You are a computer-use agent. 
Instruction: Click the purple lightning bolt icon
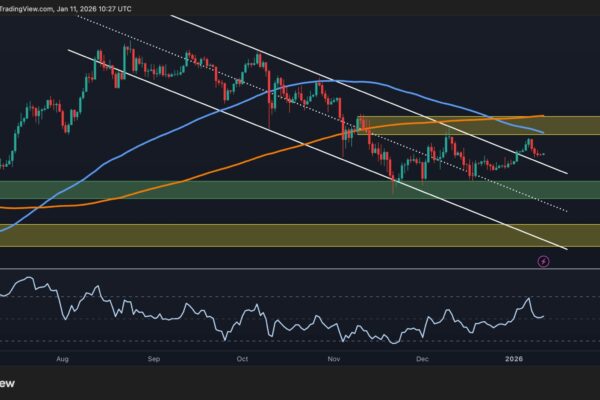click(543, 261)
